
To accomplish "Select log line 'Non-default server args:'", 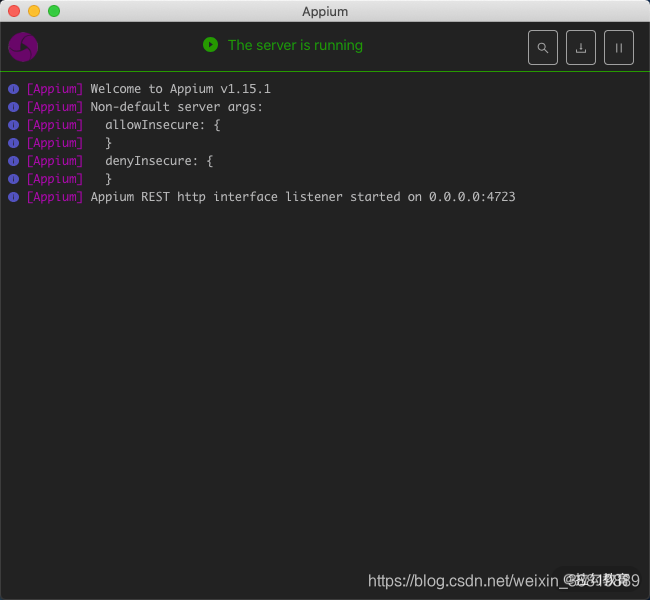I will 177,107.
